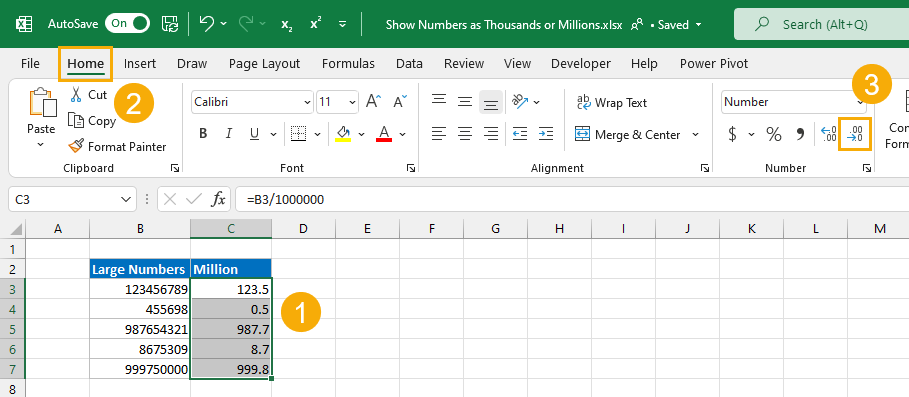Open Font group dialog launcher

[x=410, y=168]
